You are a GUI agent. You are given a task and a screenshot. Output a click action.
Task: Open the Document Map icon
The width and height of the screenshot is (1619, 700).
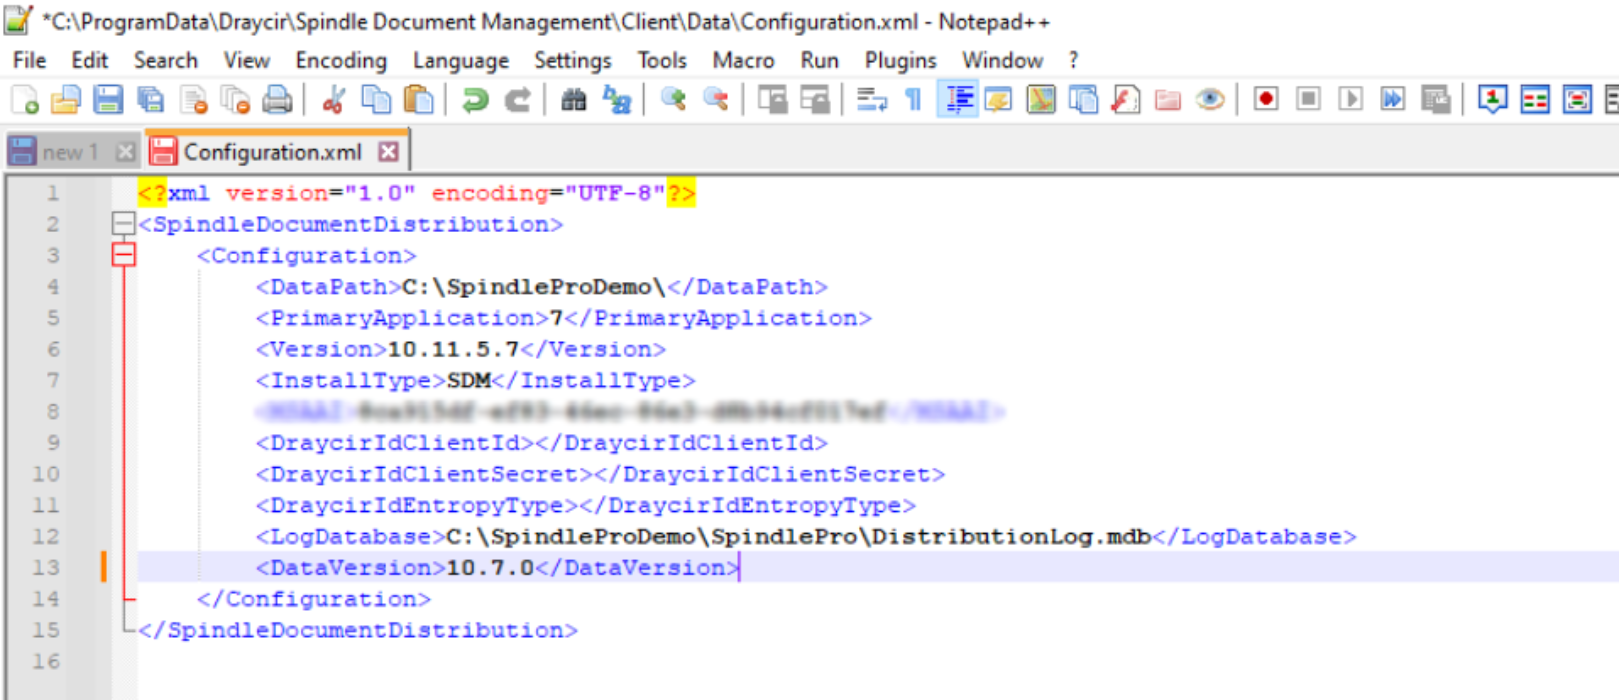(1040, 99)
